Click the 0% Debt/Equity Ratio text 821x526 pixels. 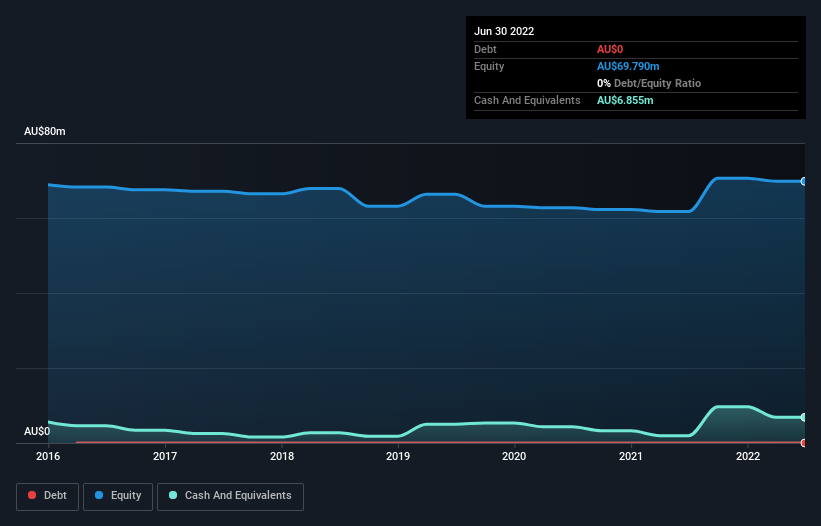pyautogui.click(x=649, y=83)
